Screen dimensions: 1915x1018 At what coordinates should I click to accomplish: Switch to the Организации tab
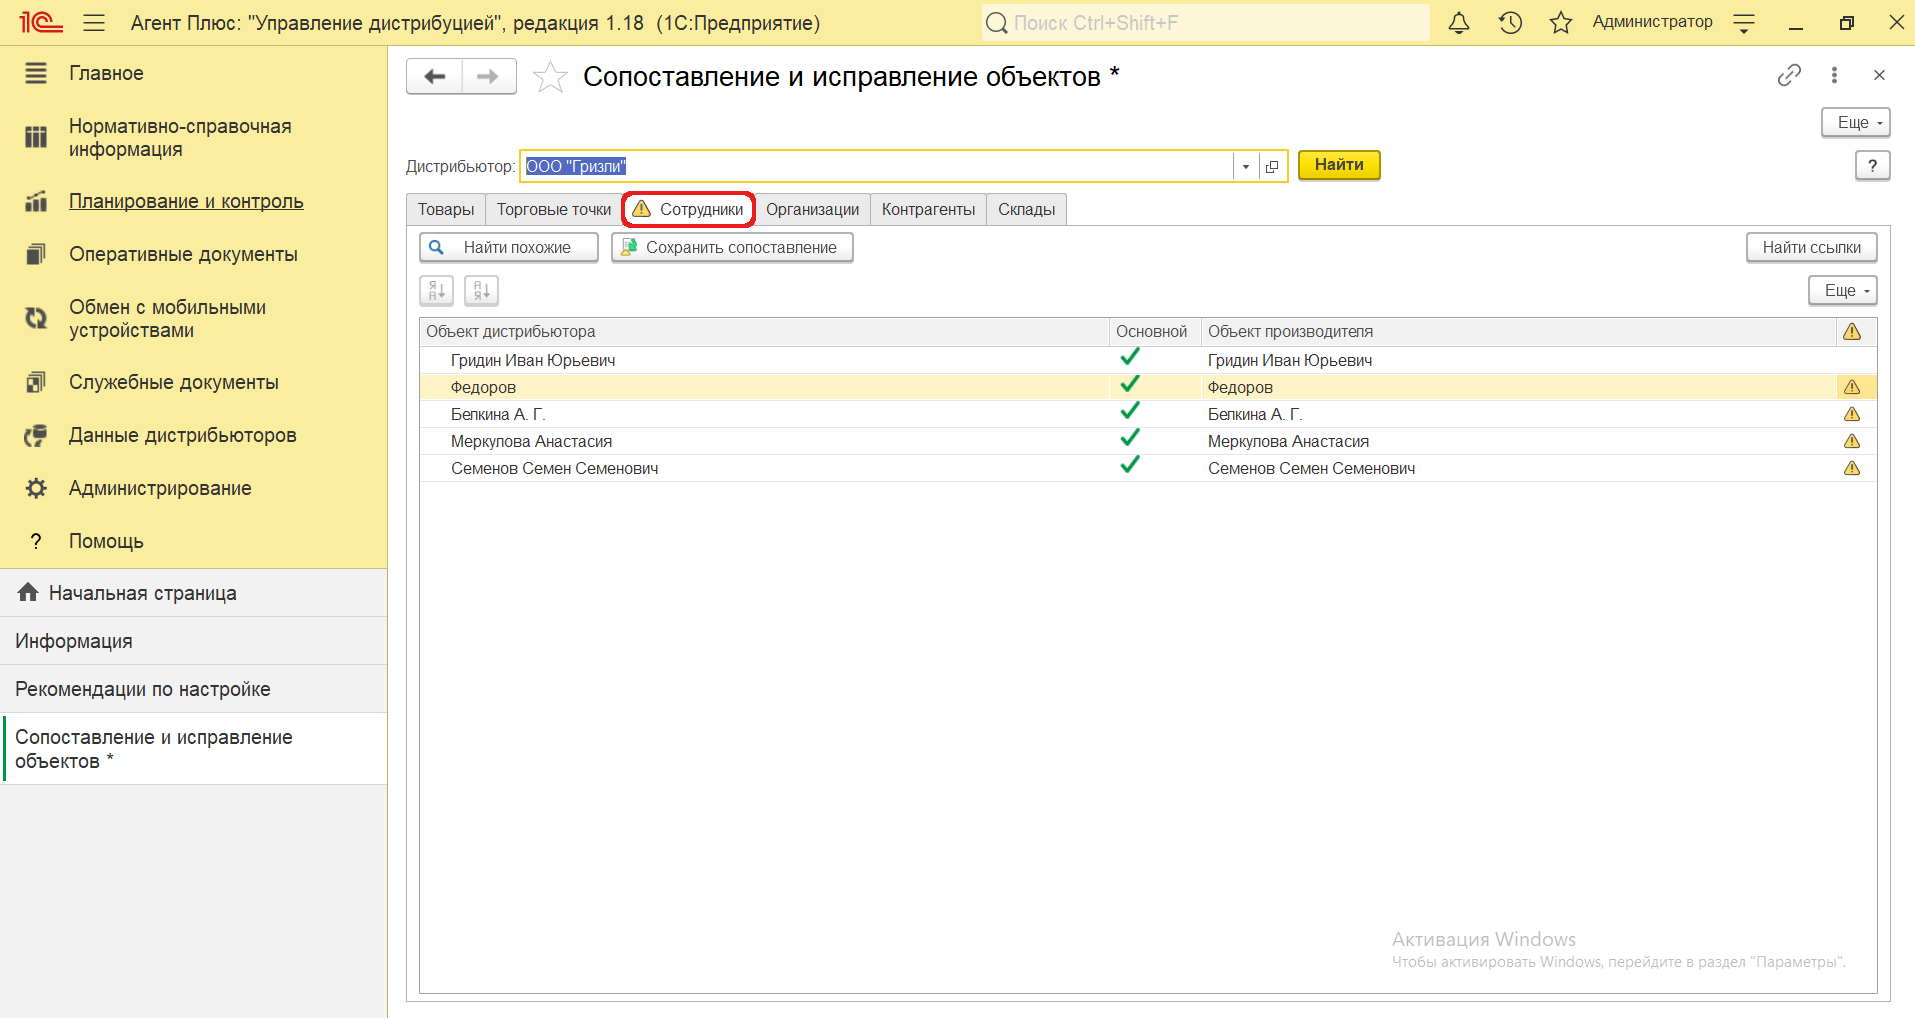pyautogui.click(x=813, y=209)
